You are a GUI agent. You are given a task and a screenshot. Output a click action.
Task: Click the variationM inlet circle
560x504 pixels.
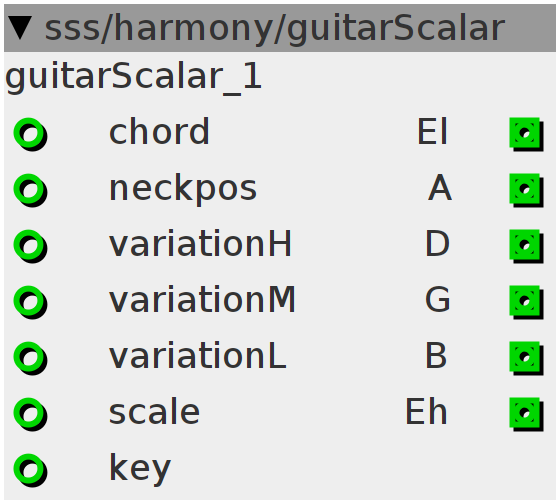pyautogui.click(x=30, y=302)
